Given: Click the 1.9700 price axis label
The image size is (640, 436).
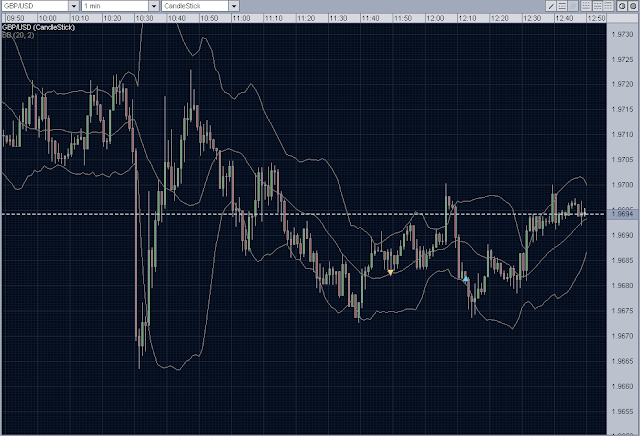Looking at the screenshot, I should [622, 185].
